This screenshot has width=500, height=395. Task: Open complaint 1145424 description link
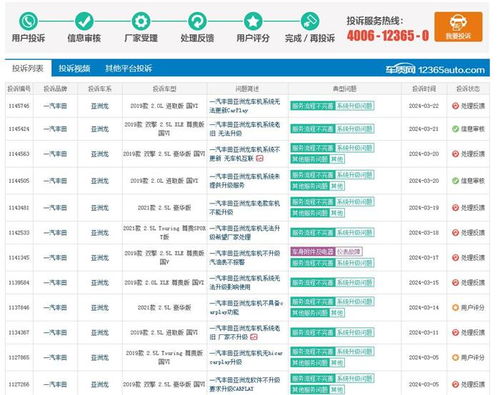click(x=245, y=129)
